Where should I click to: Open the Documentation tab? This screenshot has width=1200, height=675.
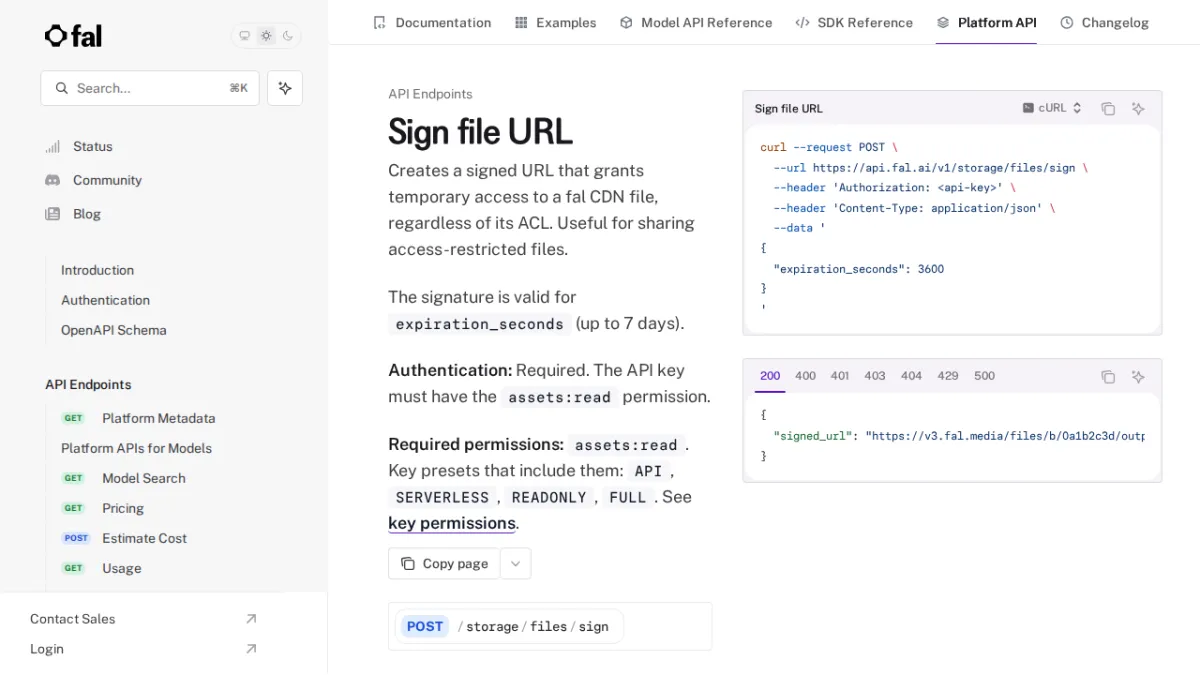[432, 22]
